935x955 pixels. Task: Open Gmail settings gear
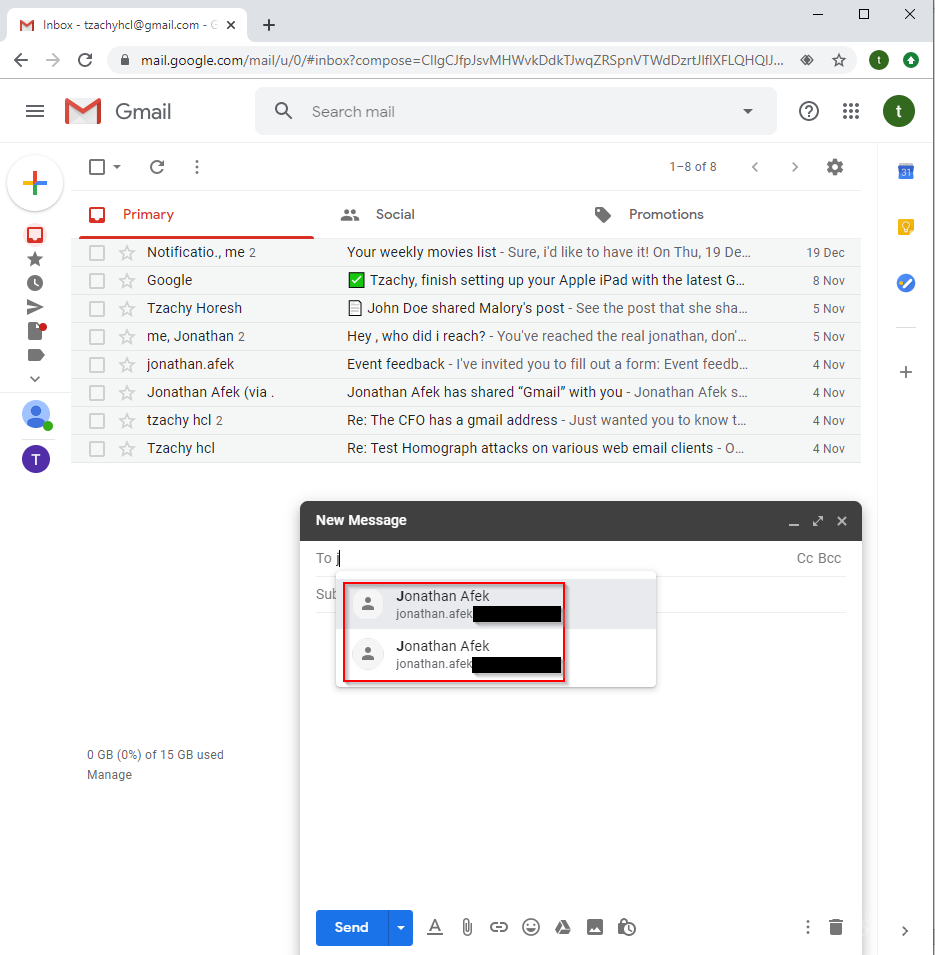[834, 167]
